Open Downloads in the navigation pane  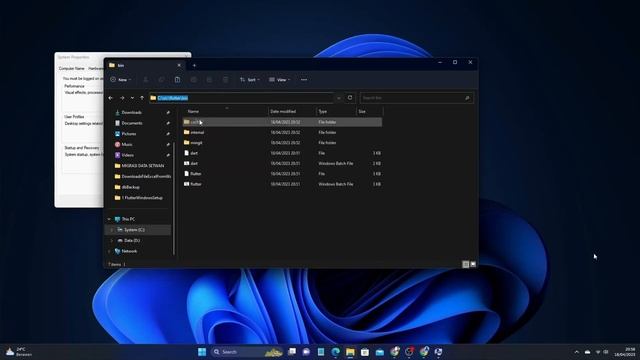tap(131, 112)
